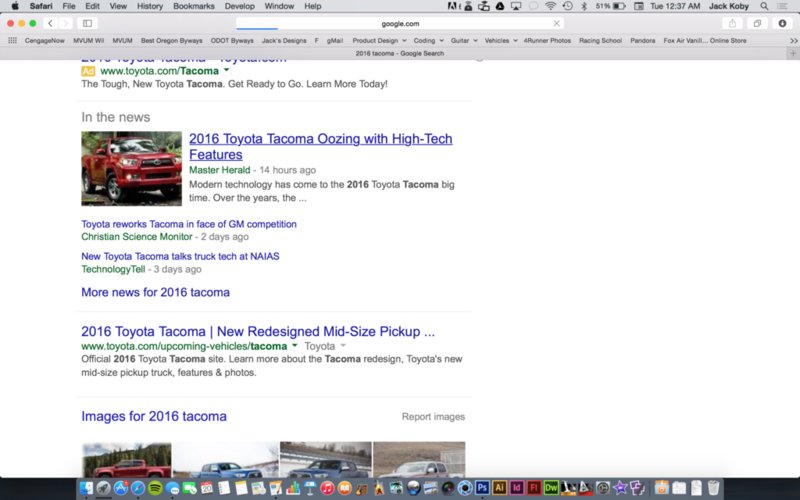Screen dimensions: 800x500
Task: Expand the Vehicles bookmarks folder
Action: [501, 40]
